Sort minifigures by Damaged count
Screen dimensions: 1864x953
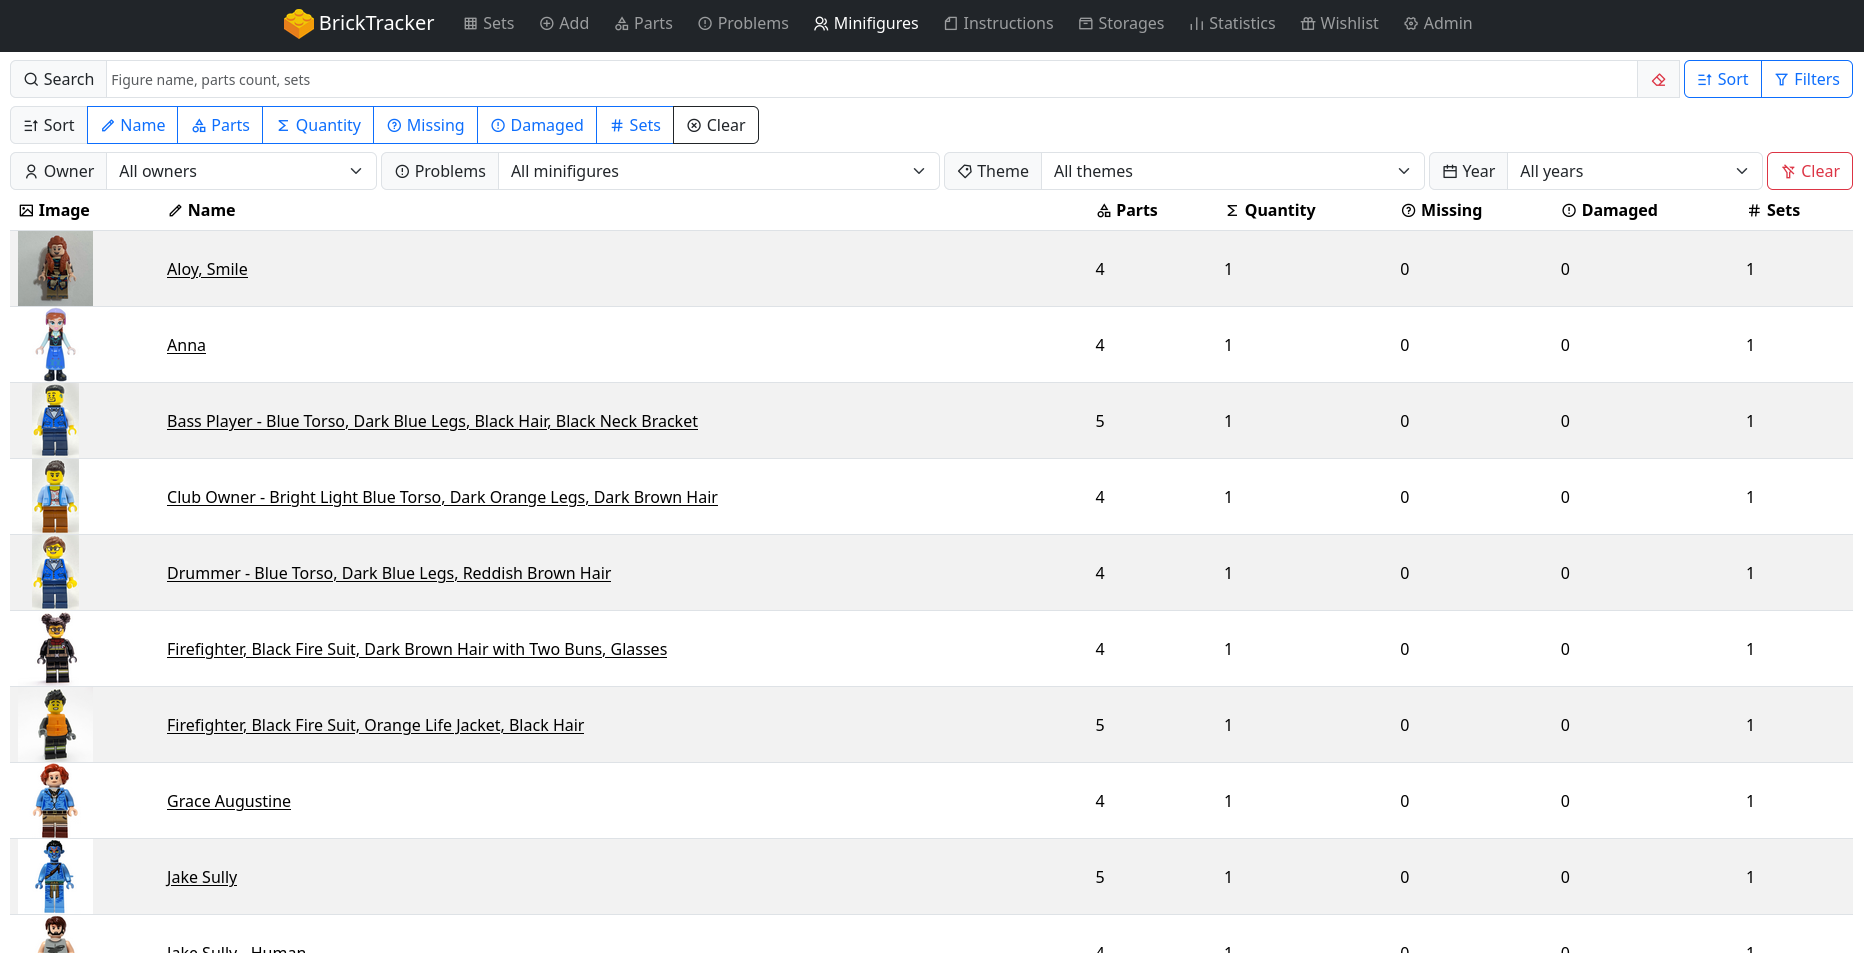[x=537, y=126]
